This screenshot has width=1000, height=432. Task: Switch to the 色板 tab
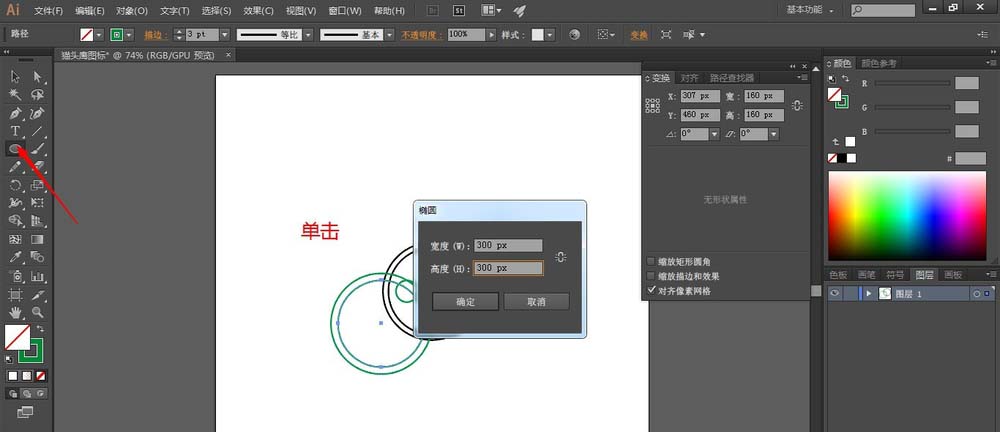click(x=838, y=275)
